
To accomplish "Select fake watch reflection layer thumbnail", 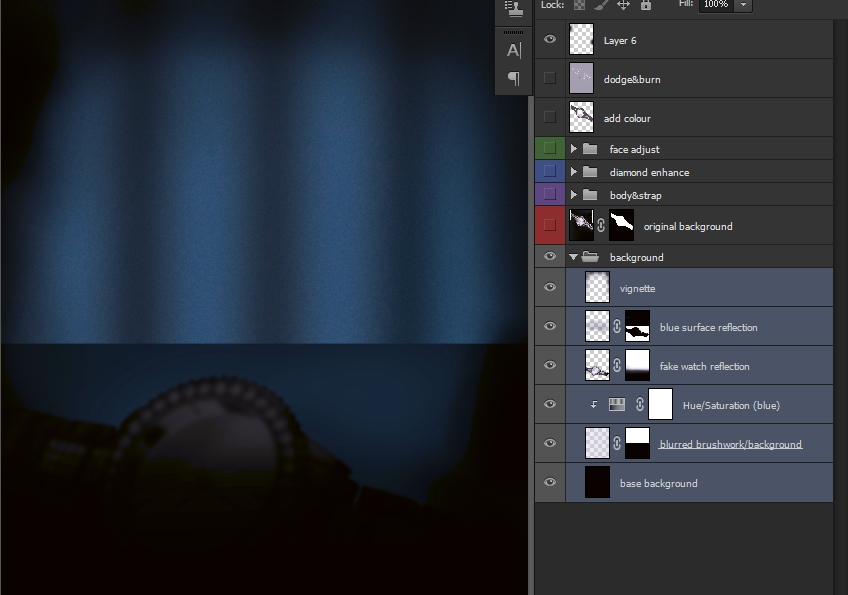I will pos(598,365).
